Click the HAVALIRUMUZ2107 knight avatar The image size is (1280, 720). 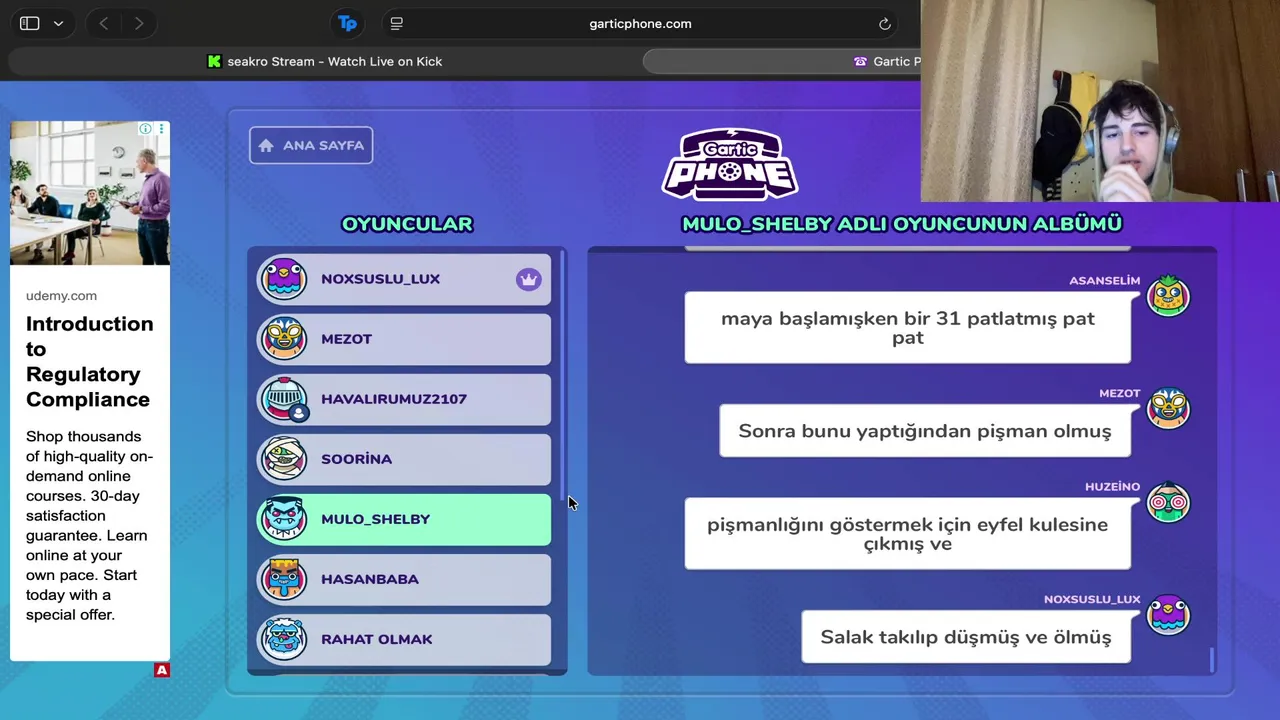pyautogui.click(x=284, y=399)
